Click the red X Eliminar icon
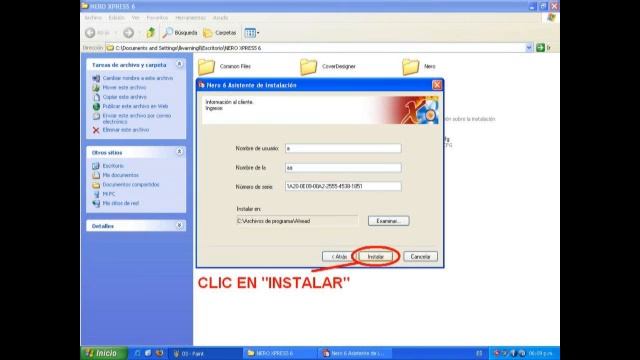The width and height of the screenshot is (640, 360). click(96, 130)
